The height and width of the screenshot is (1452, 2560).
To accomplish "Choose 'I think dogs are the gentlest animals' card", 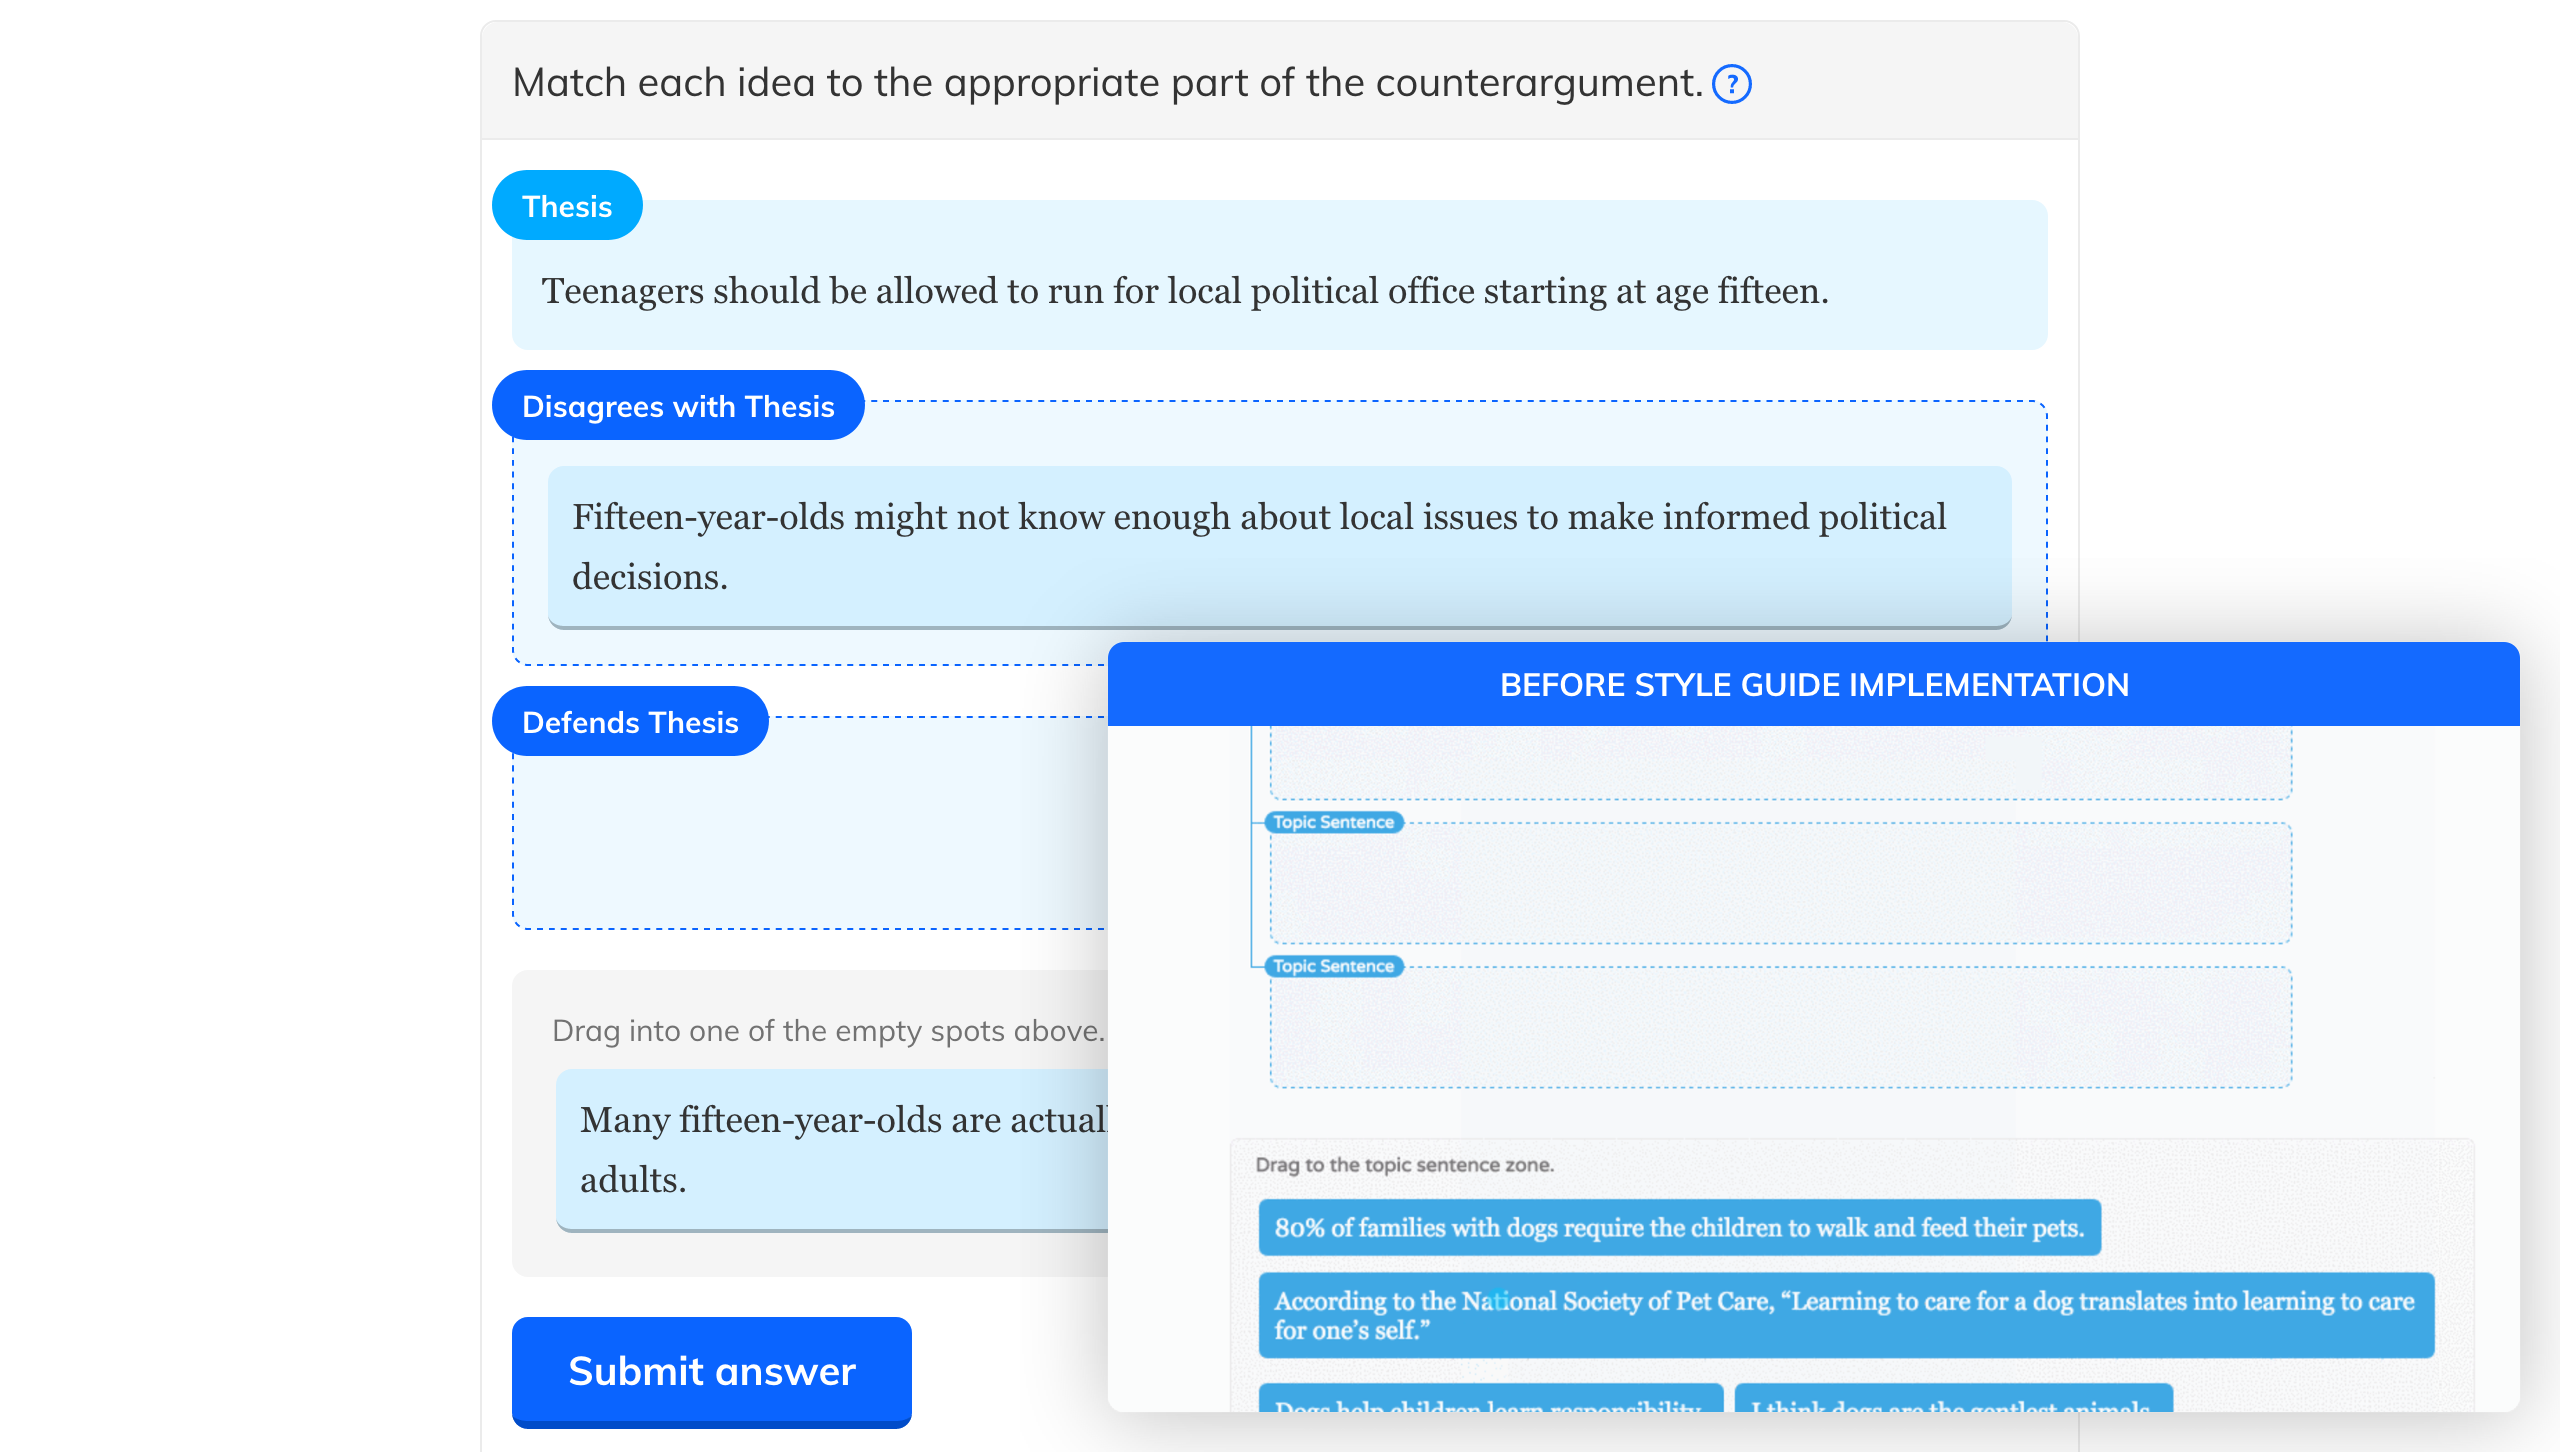I will (x=1952, y=1402).
